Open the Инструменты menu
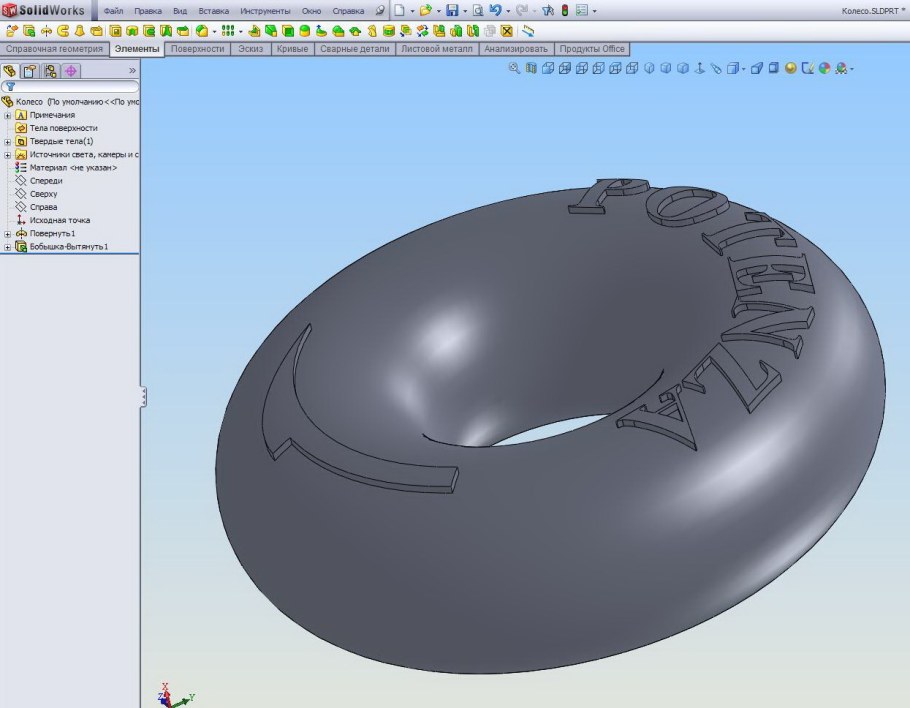This screenshot has height=708, width=910. [264, 10]
